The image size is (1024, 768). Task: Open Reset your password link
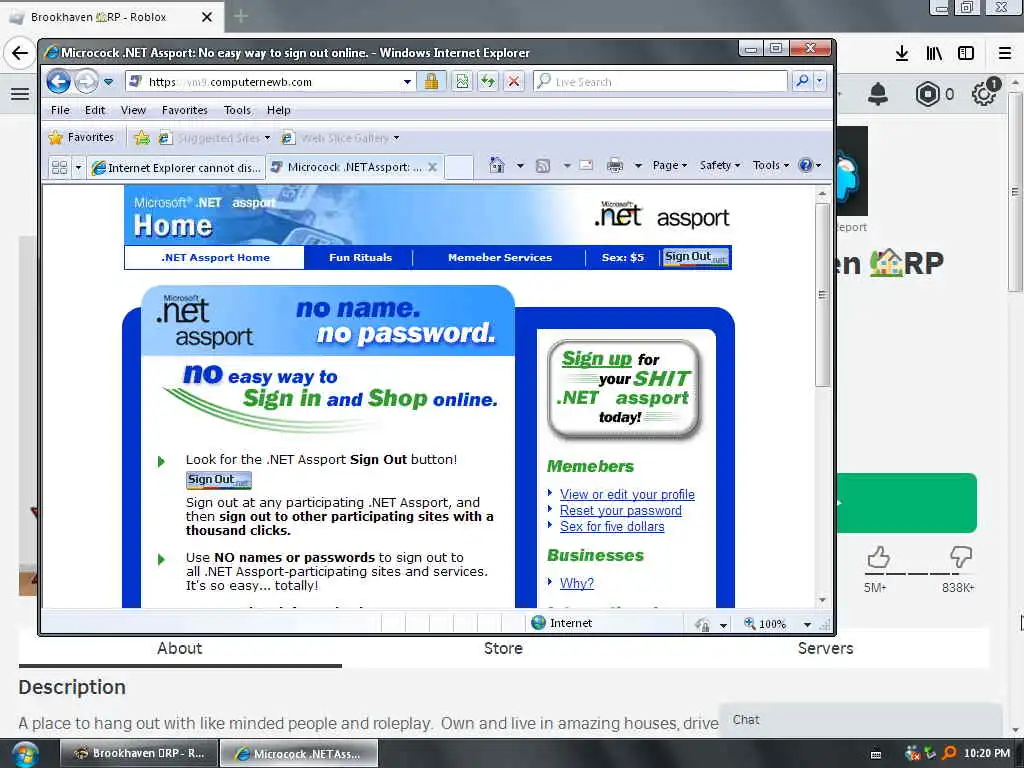(x=620, y=511)
